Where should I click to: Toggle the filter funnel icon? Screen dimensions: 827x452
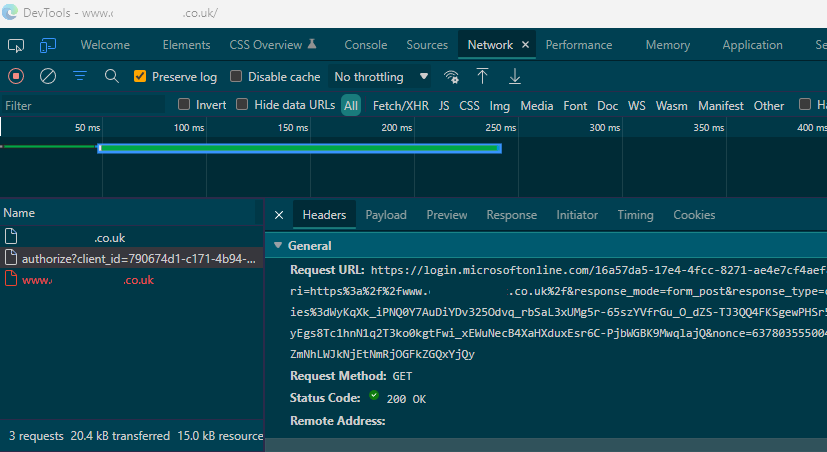coord(80,76)
